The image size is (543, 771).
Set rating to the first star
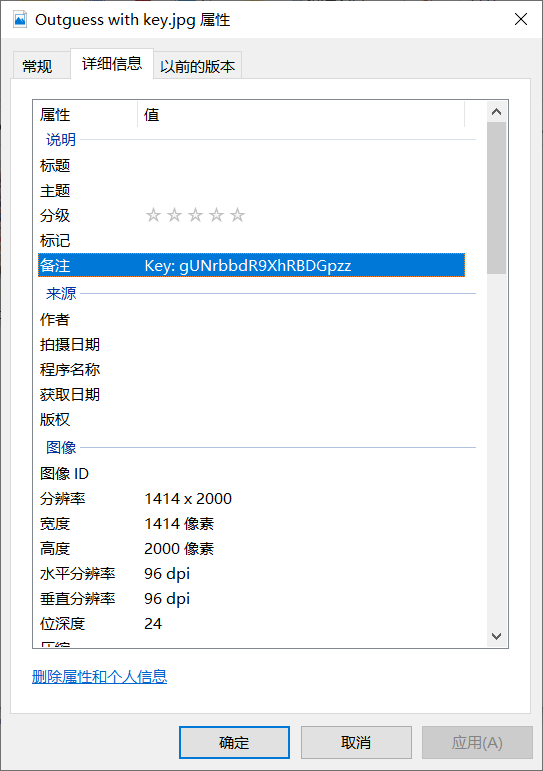(x=153, y=215)
